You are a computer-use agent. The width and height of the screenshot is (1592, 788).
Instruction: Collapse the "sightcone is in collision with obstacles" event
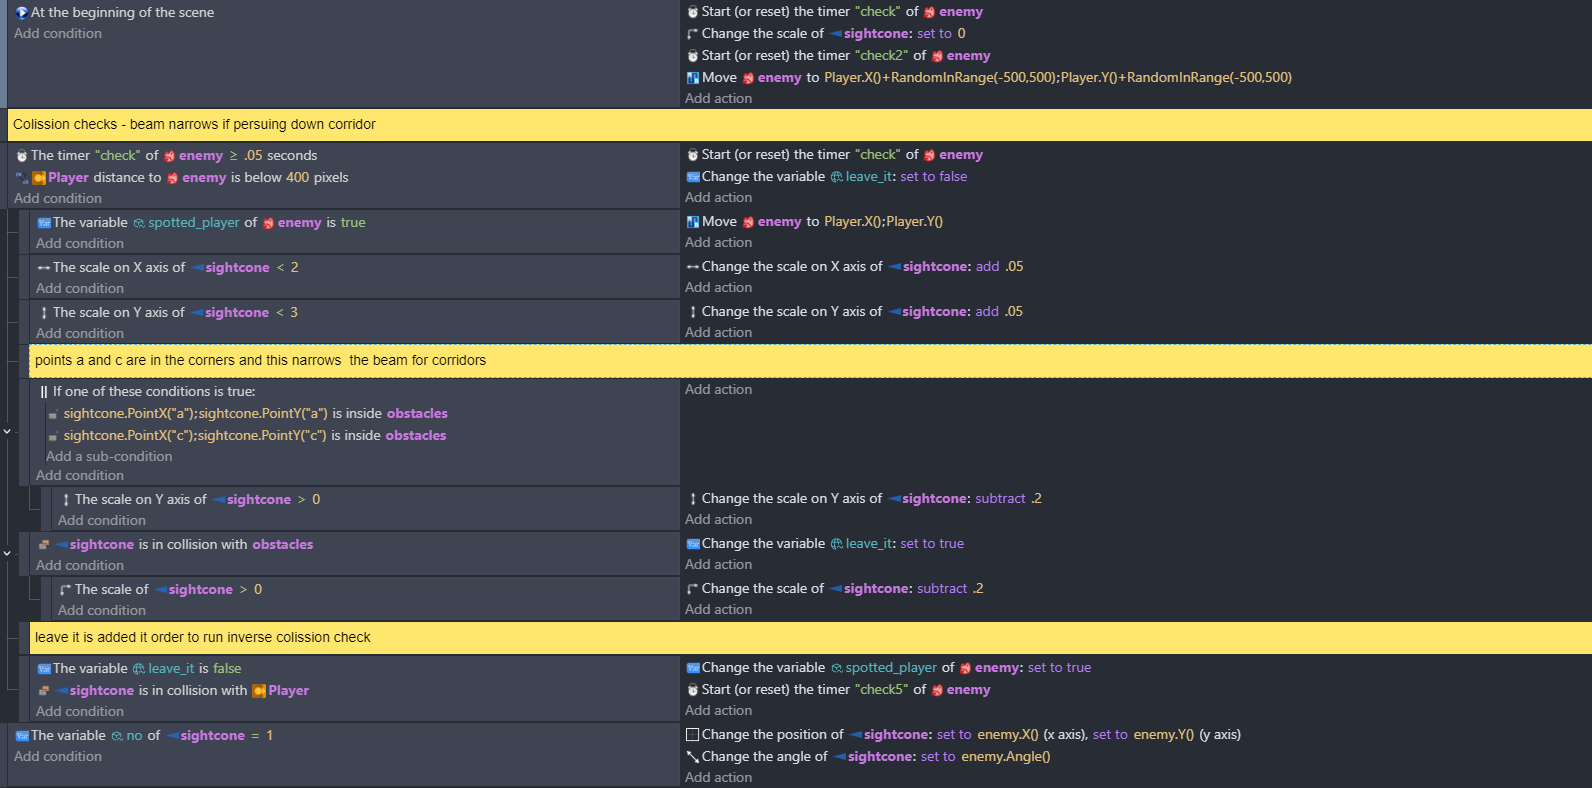7,553
